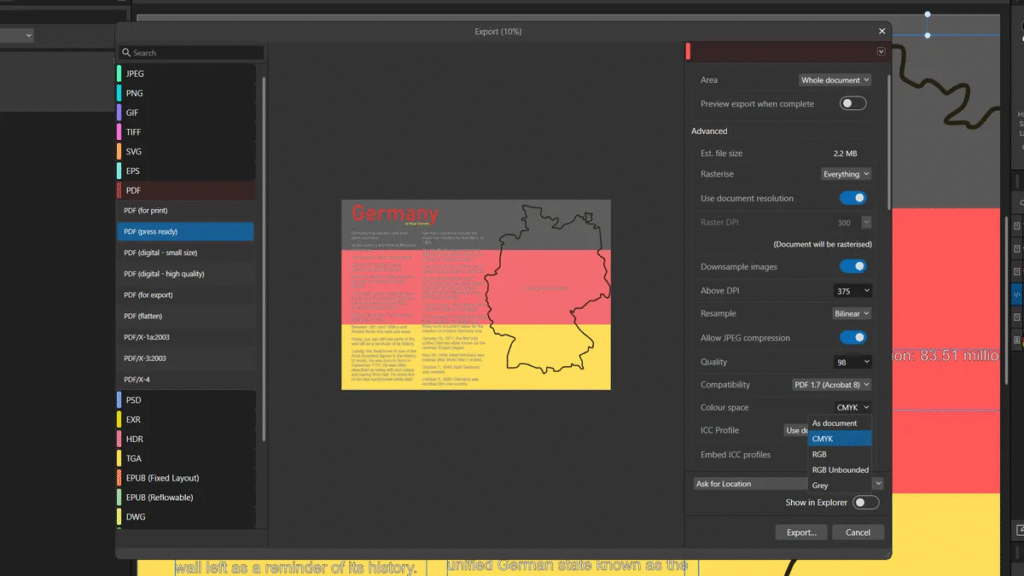Click the Germany document preview thumbnail
Viewport: 1024px width, 576px height.
(475, 294)
